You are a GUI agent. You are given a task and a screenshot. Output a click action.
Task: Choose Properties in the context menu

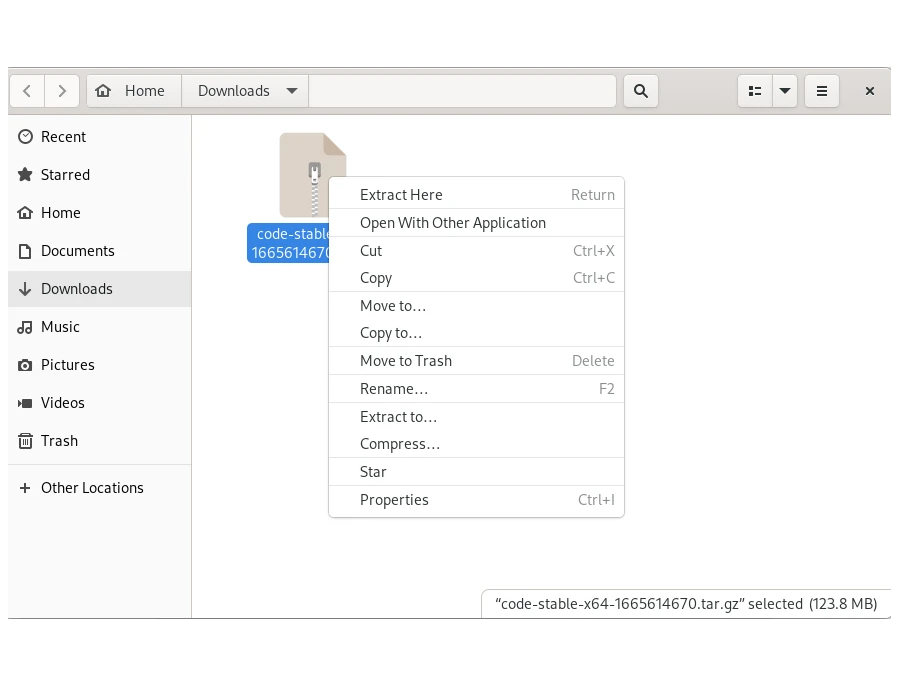pos(394,500)
